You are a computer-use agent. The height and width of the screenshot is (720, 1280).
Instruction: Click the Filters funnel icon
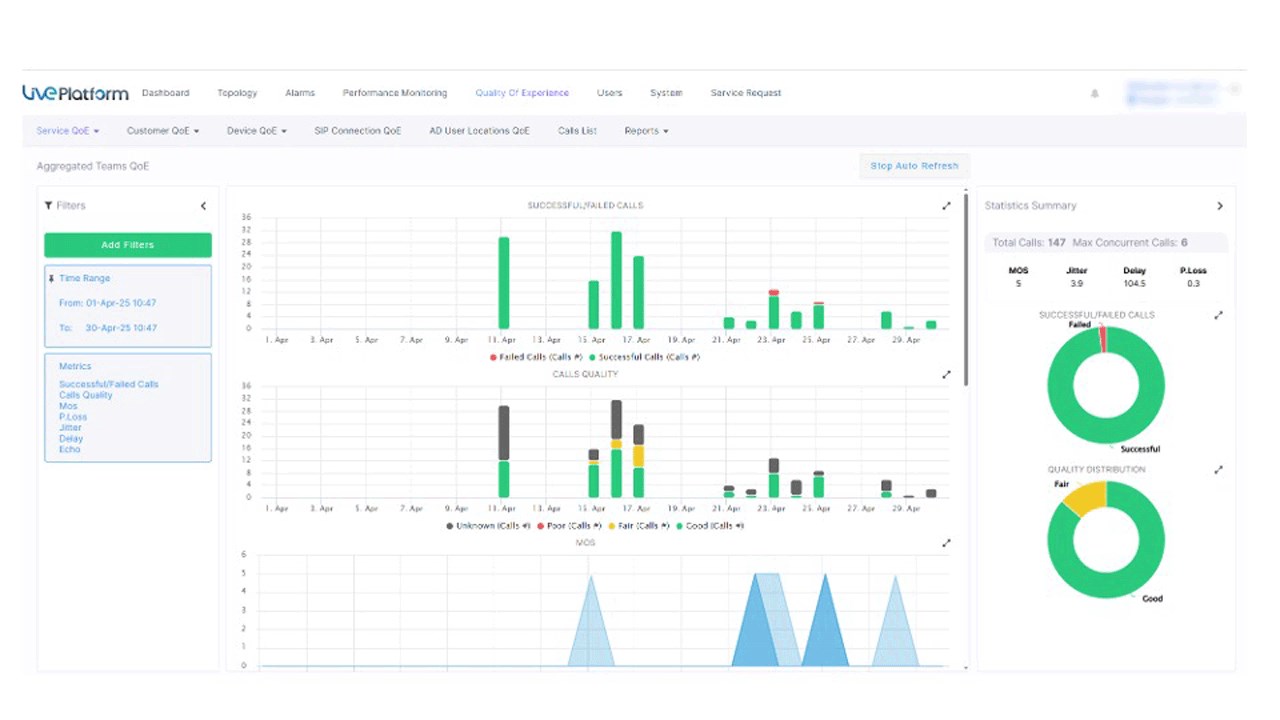tap(48, 205)
